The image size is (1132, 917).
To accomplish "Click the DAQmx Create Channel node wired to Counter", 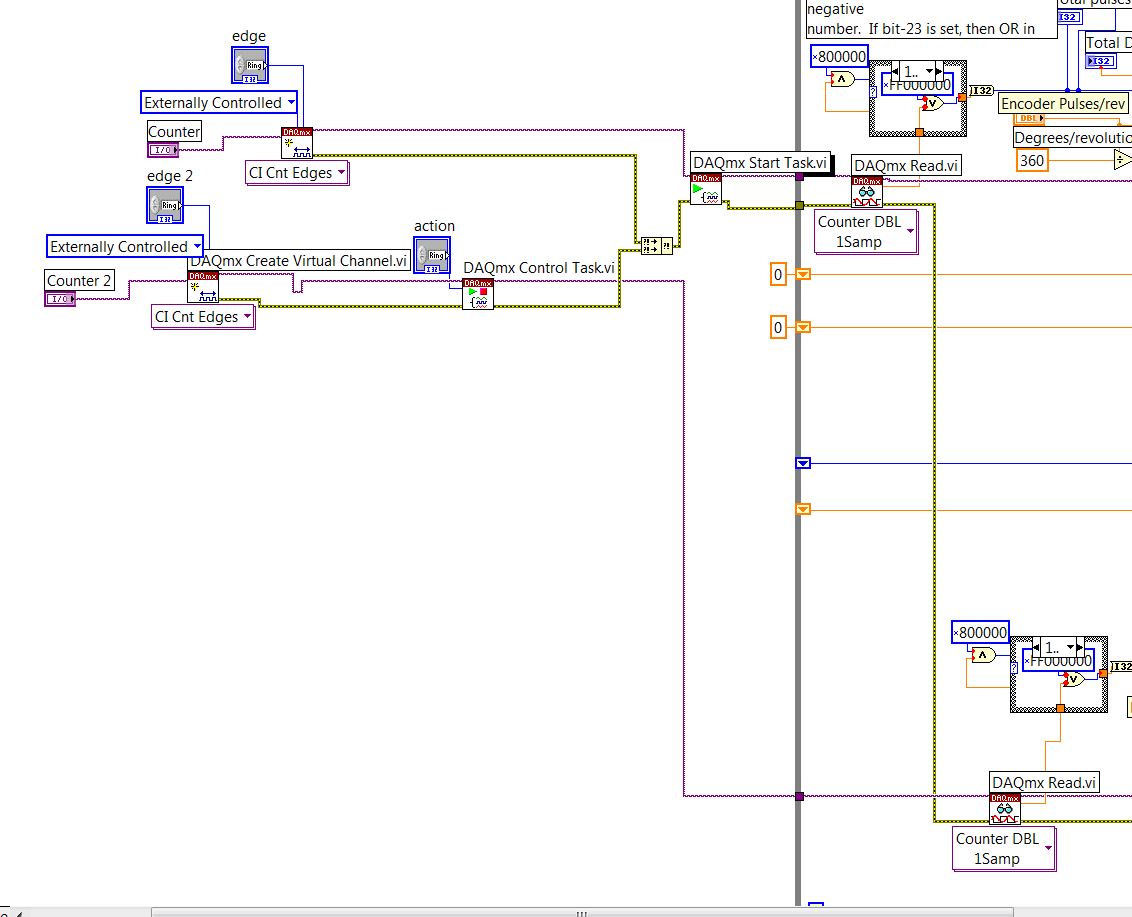I will 297,143.
